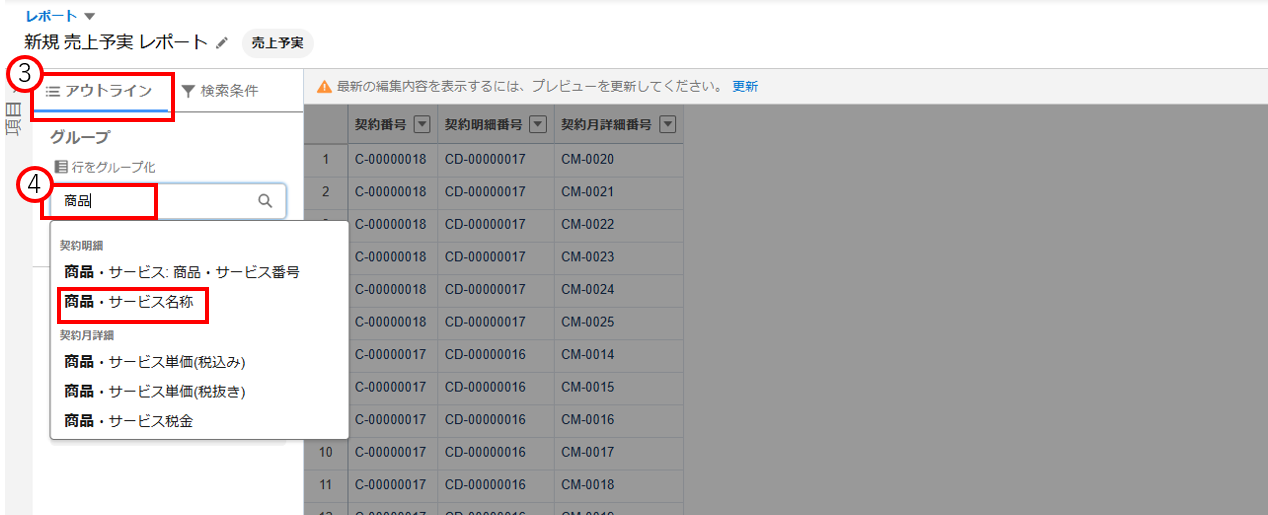Open the 契約番号 column dropdown menu
The height and width of the screenshot is (515, 1268).
tap(422, 125)
